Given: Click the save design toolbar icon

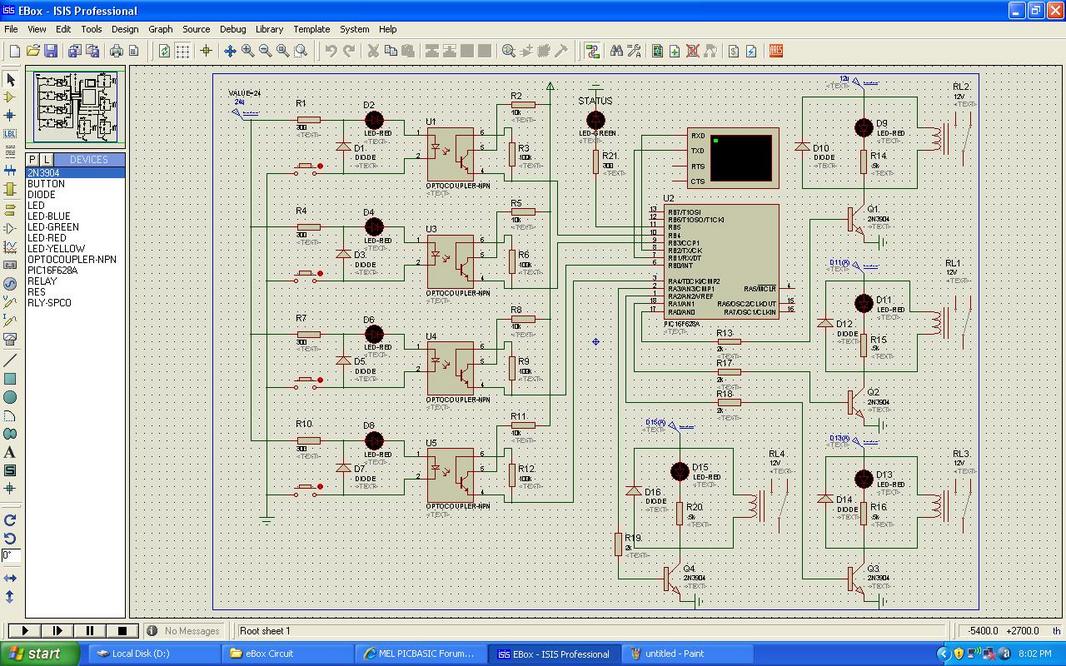Looking at the screenshot, I should coord(52,50).
